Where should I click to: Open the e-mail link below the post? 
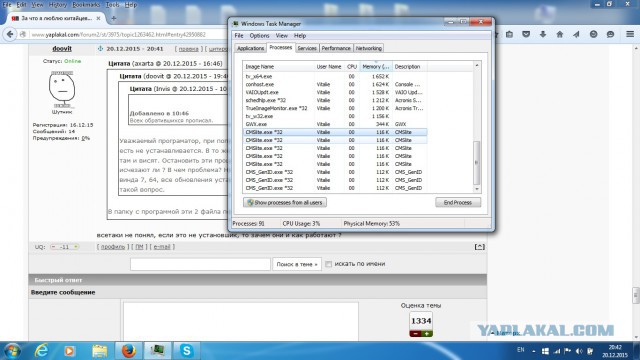[x=162, y=247]
